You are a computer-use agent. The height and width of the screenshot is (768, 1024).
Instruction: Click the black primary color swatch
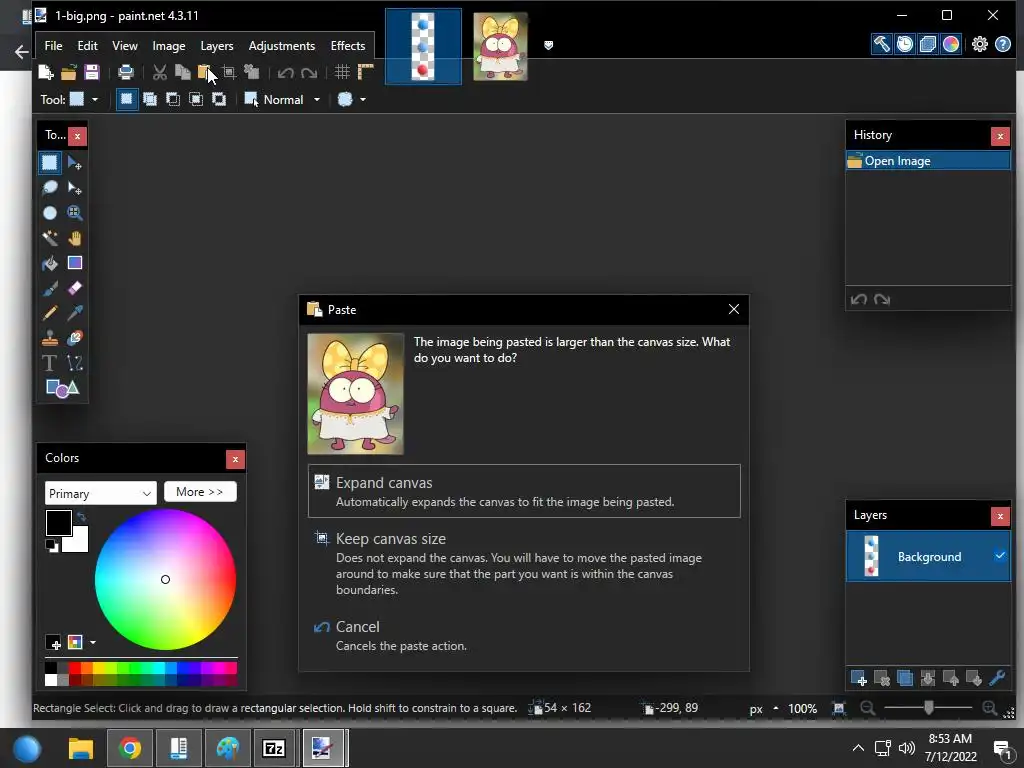coord(58,522)
